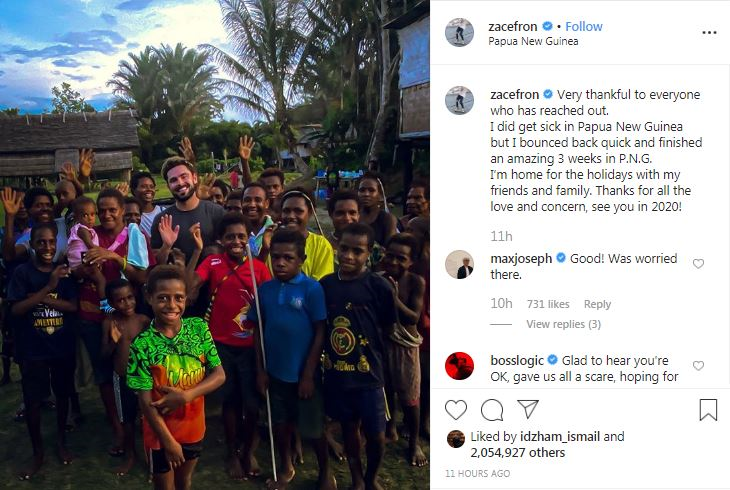The height and width of the screenshot is (490, 730).
Task: Like maxjoseph's comment heart
Action: [x=698, y=264]
